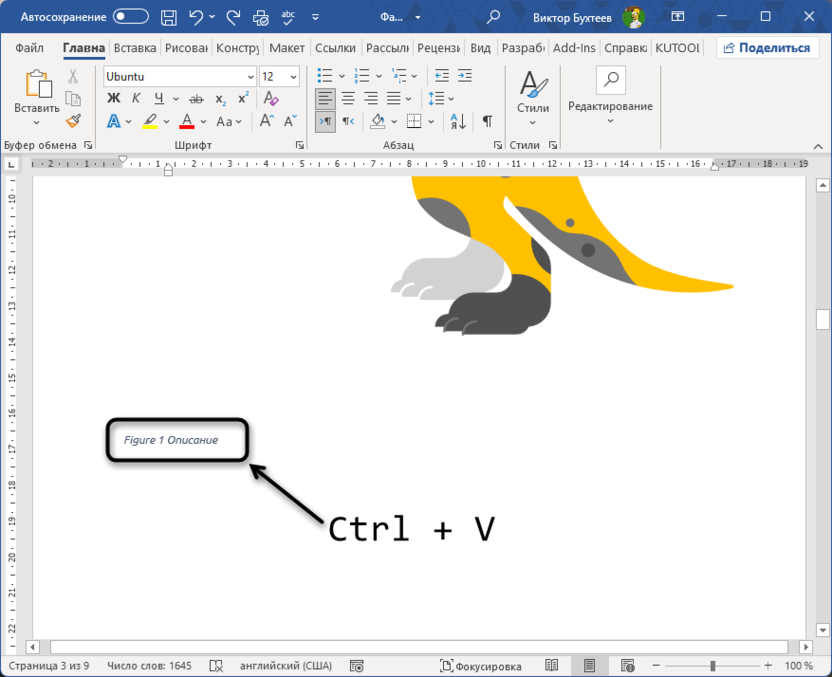Viewport: 832px width, 677px height.
Task: Open the Сортировка (sort) icon in Абзац group
Action: click(x=457, y=121)
